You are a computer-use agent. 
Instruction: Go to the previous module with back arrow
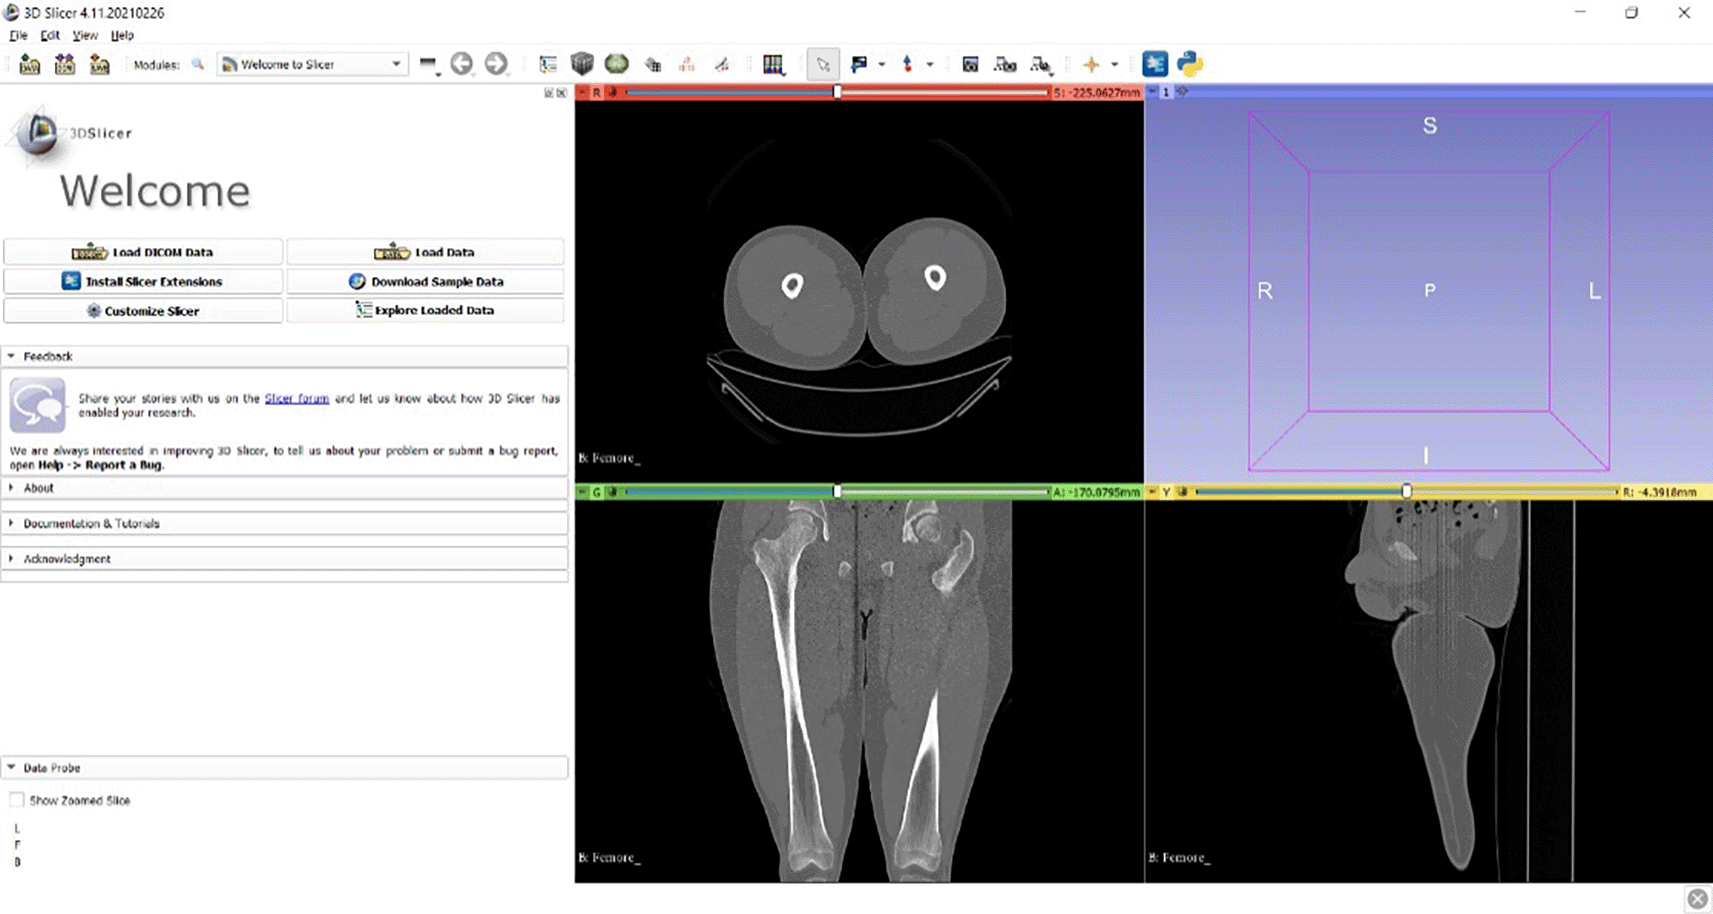(461, 64)
